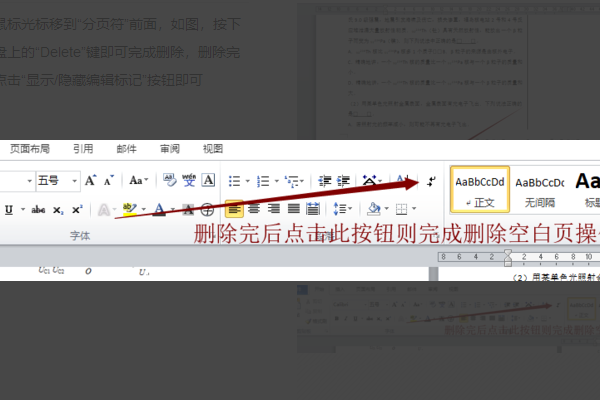Screen dimensions: 600x400
Task: Open the 邮件 ribbon tab
Action: coord(126,149)
